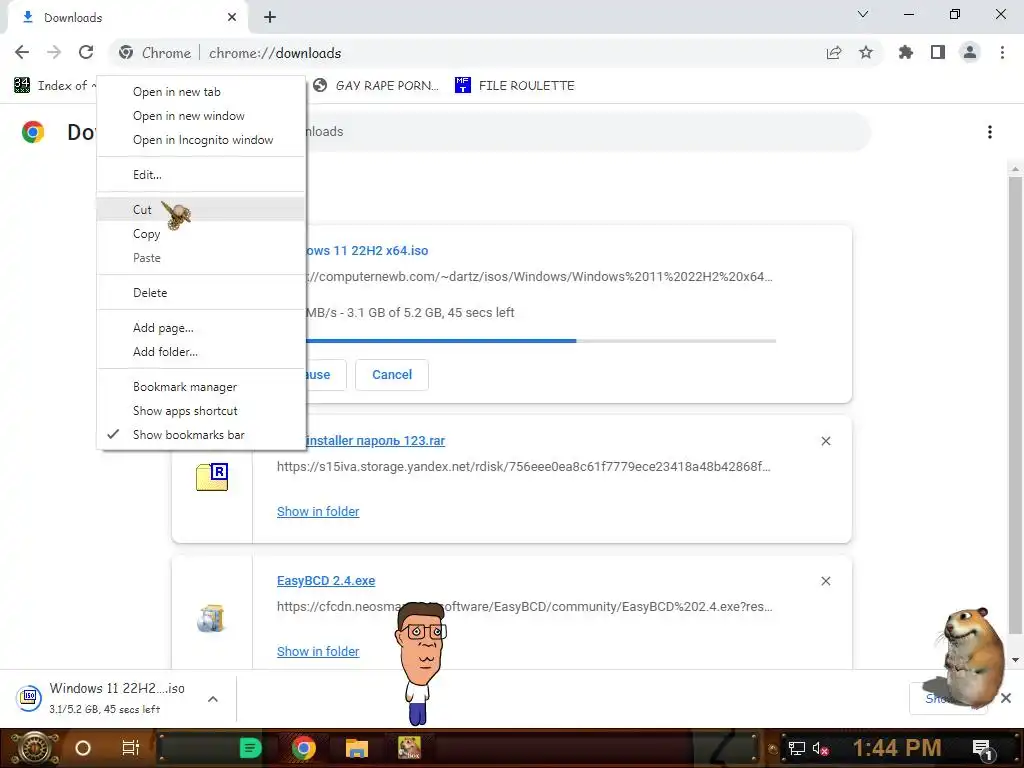Open Task View on the taskbar

coord(131,748)
